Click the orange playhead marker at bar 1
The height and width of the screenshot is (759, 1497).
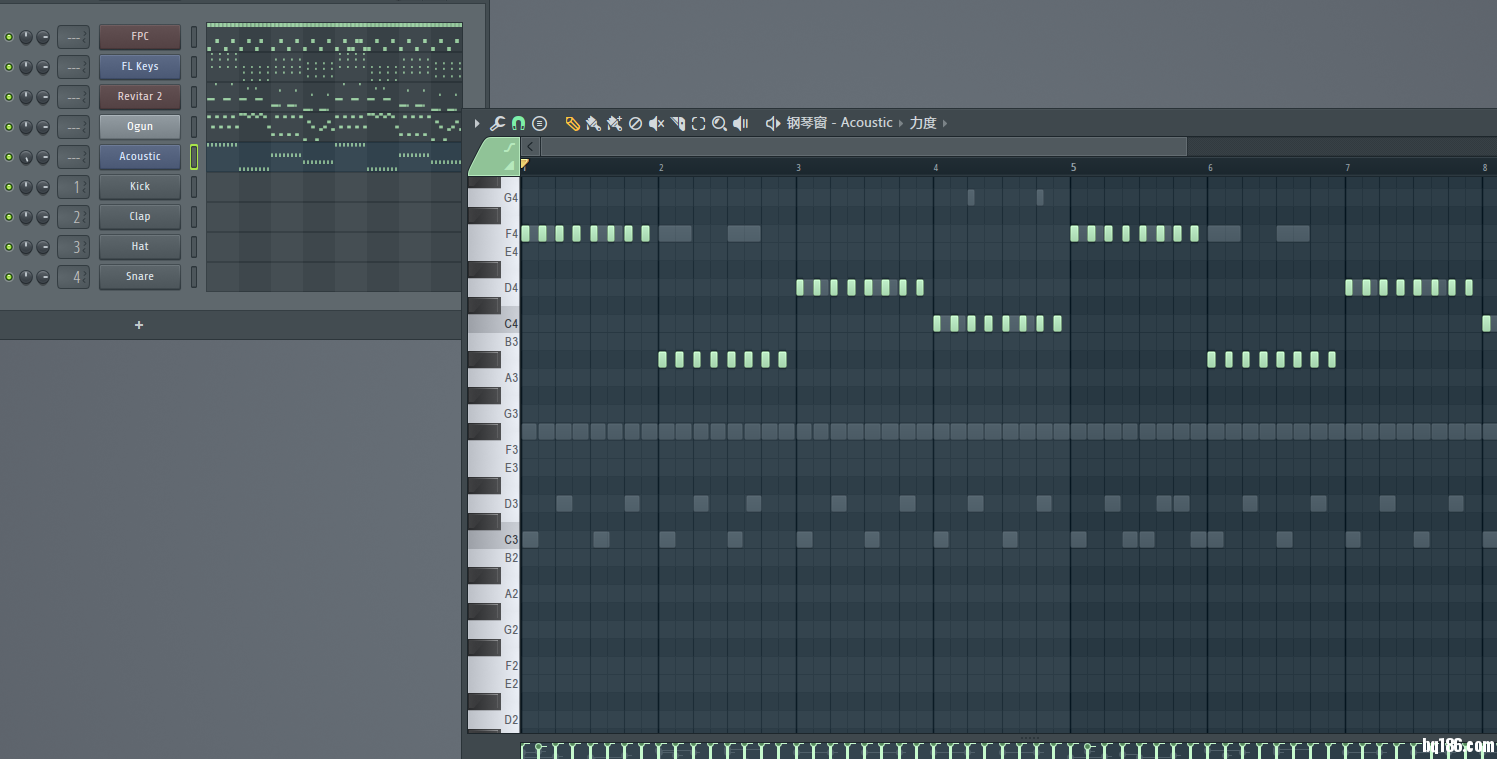pyautogui.click(x=525, y=164)
